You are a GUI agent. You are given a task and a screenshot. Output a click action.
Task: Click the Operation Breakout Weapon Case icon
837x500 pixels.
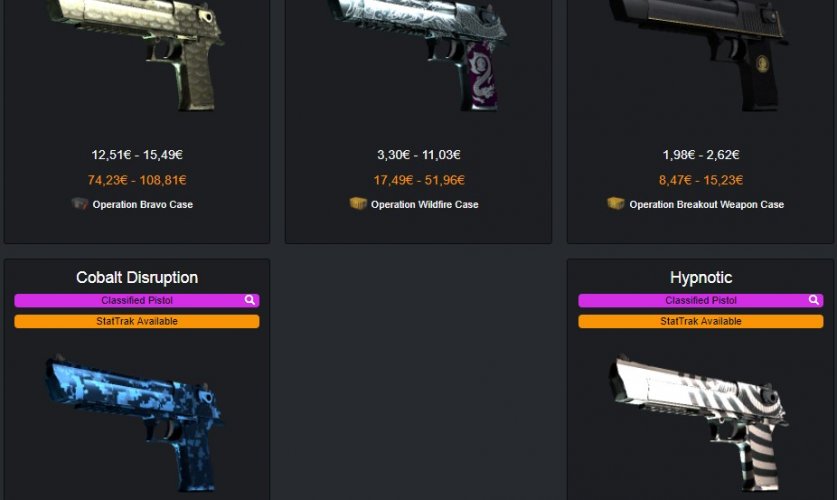point(615,203)
